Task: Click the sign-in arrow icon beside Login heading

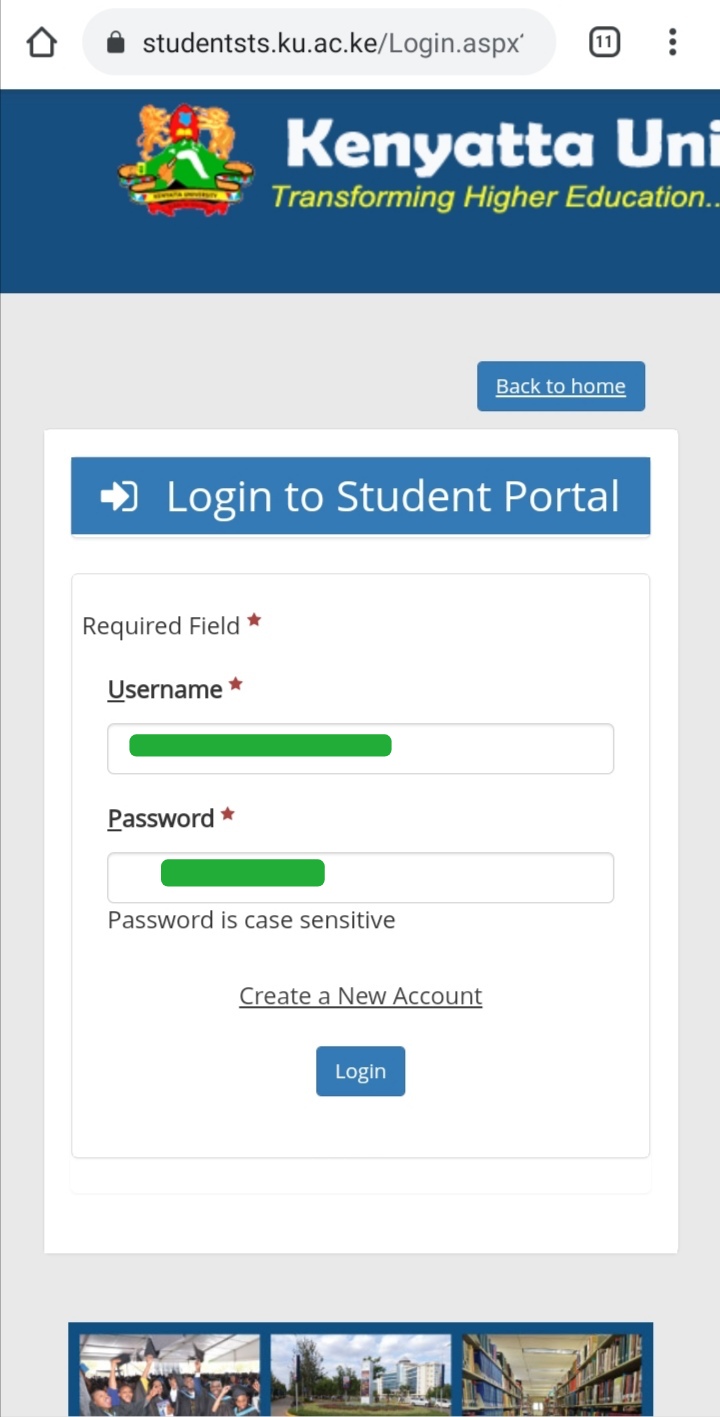Action: [x=119, y=496]
